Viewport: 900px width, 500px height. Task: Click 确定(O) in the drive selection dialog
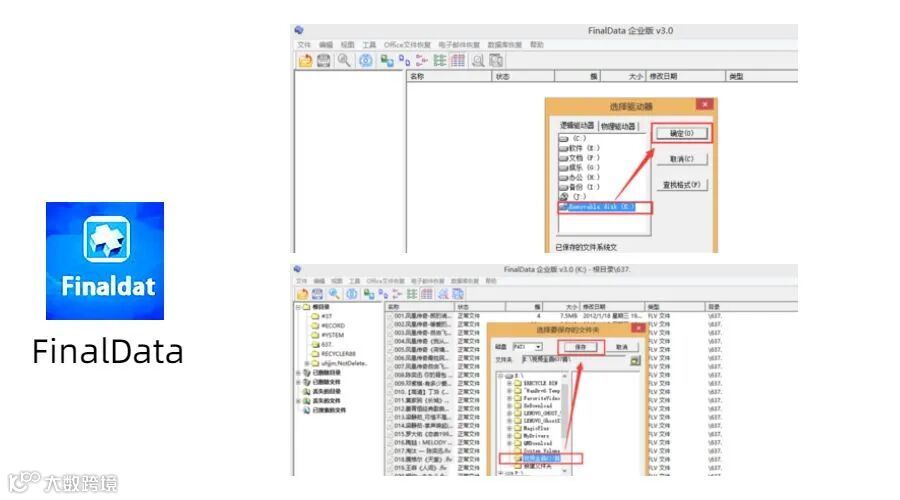(681, 133)
